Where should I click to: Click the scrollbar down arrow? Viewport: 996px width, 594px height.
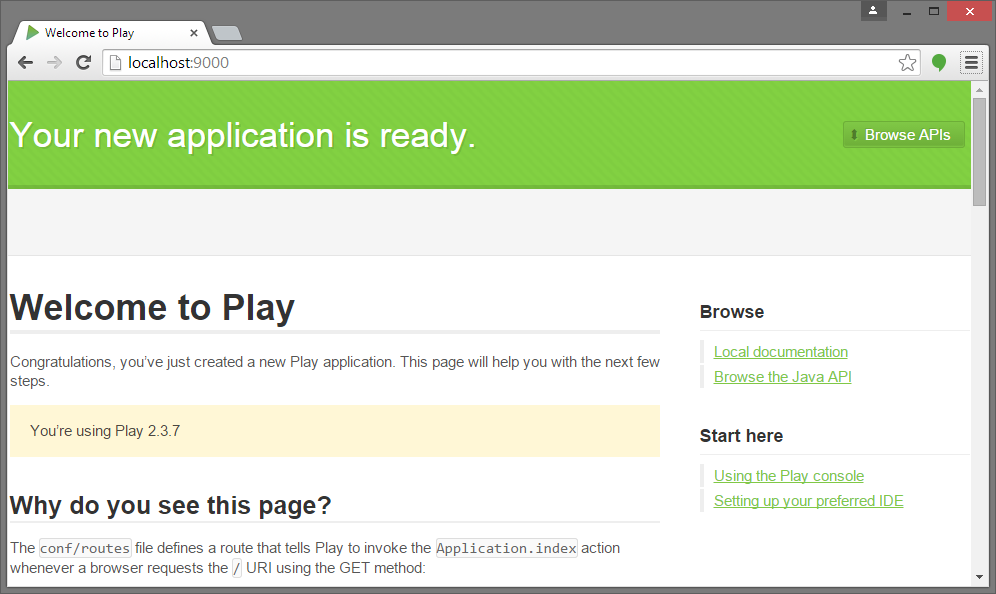[x=979, y=577]
